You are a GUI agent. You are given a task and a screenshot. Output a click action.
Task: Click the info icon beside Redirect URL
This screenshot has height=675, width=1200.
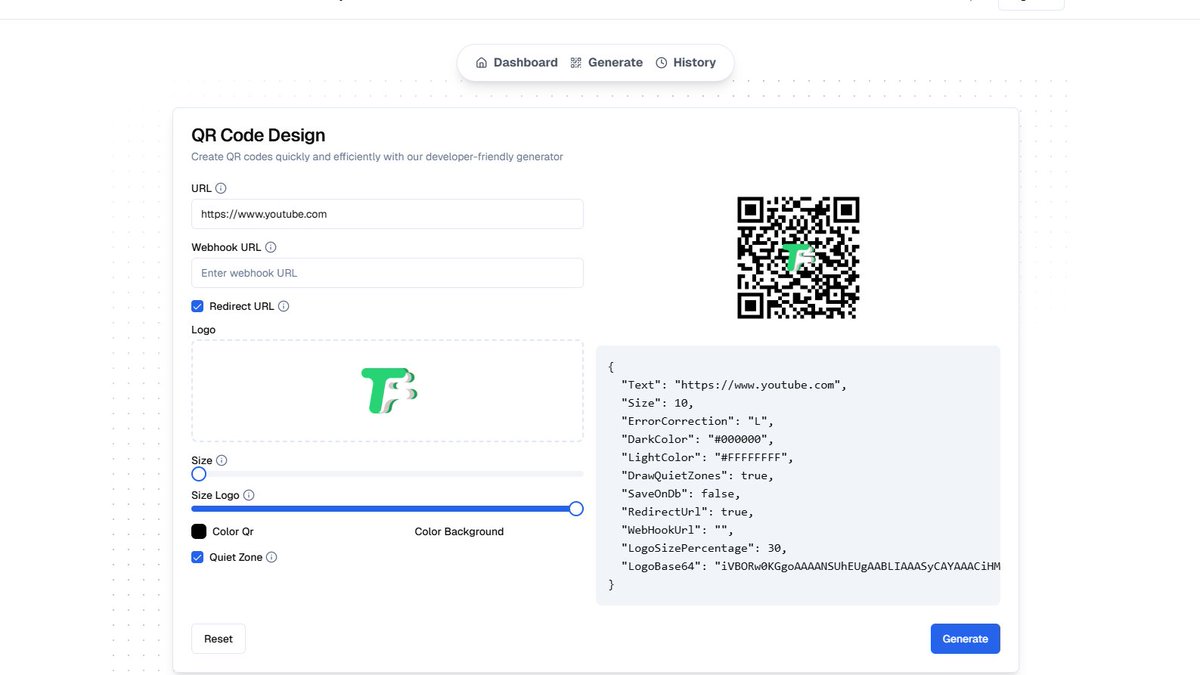284,306
